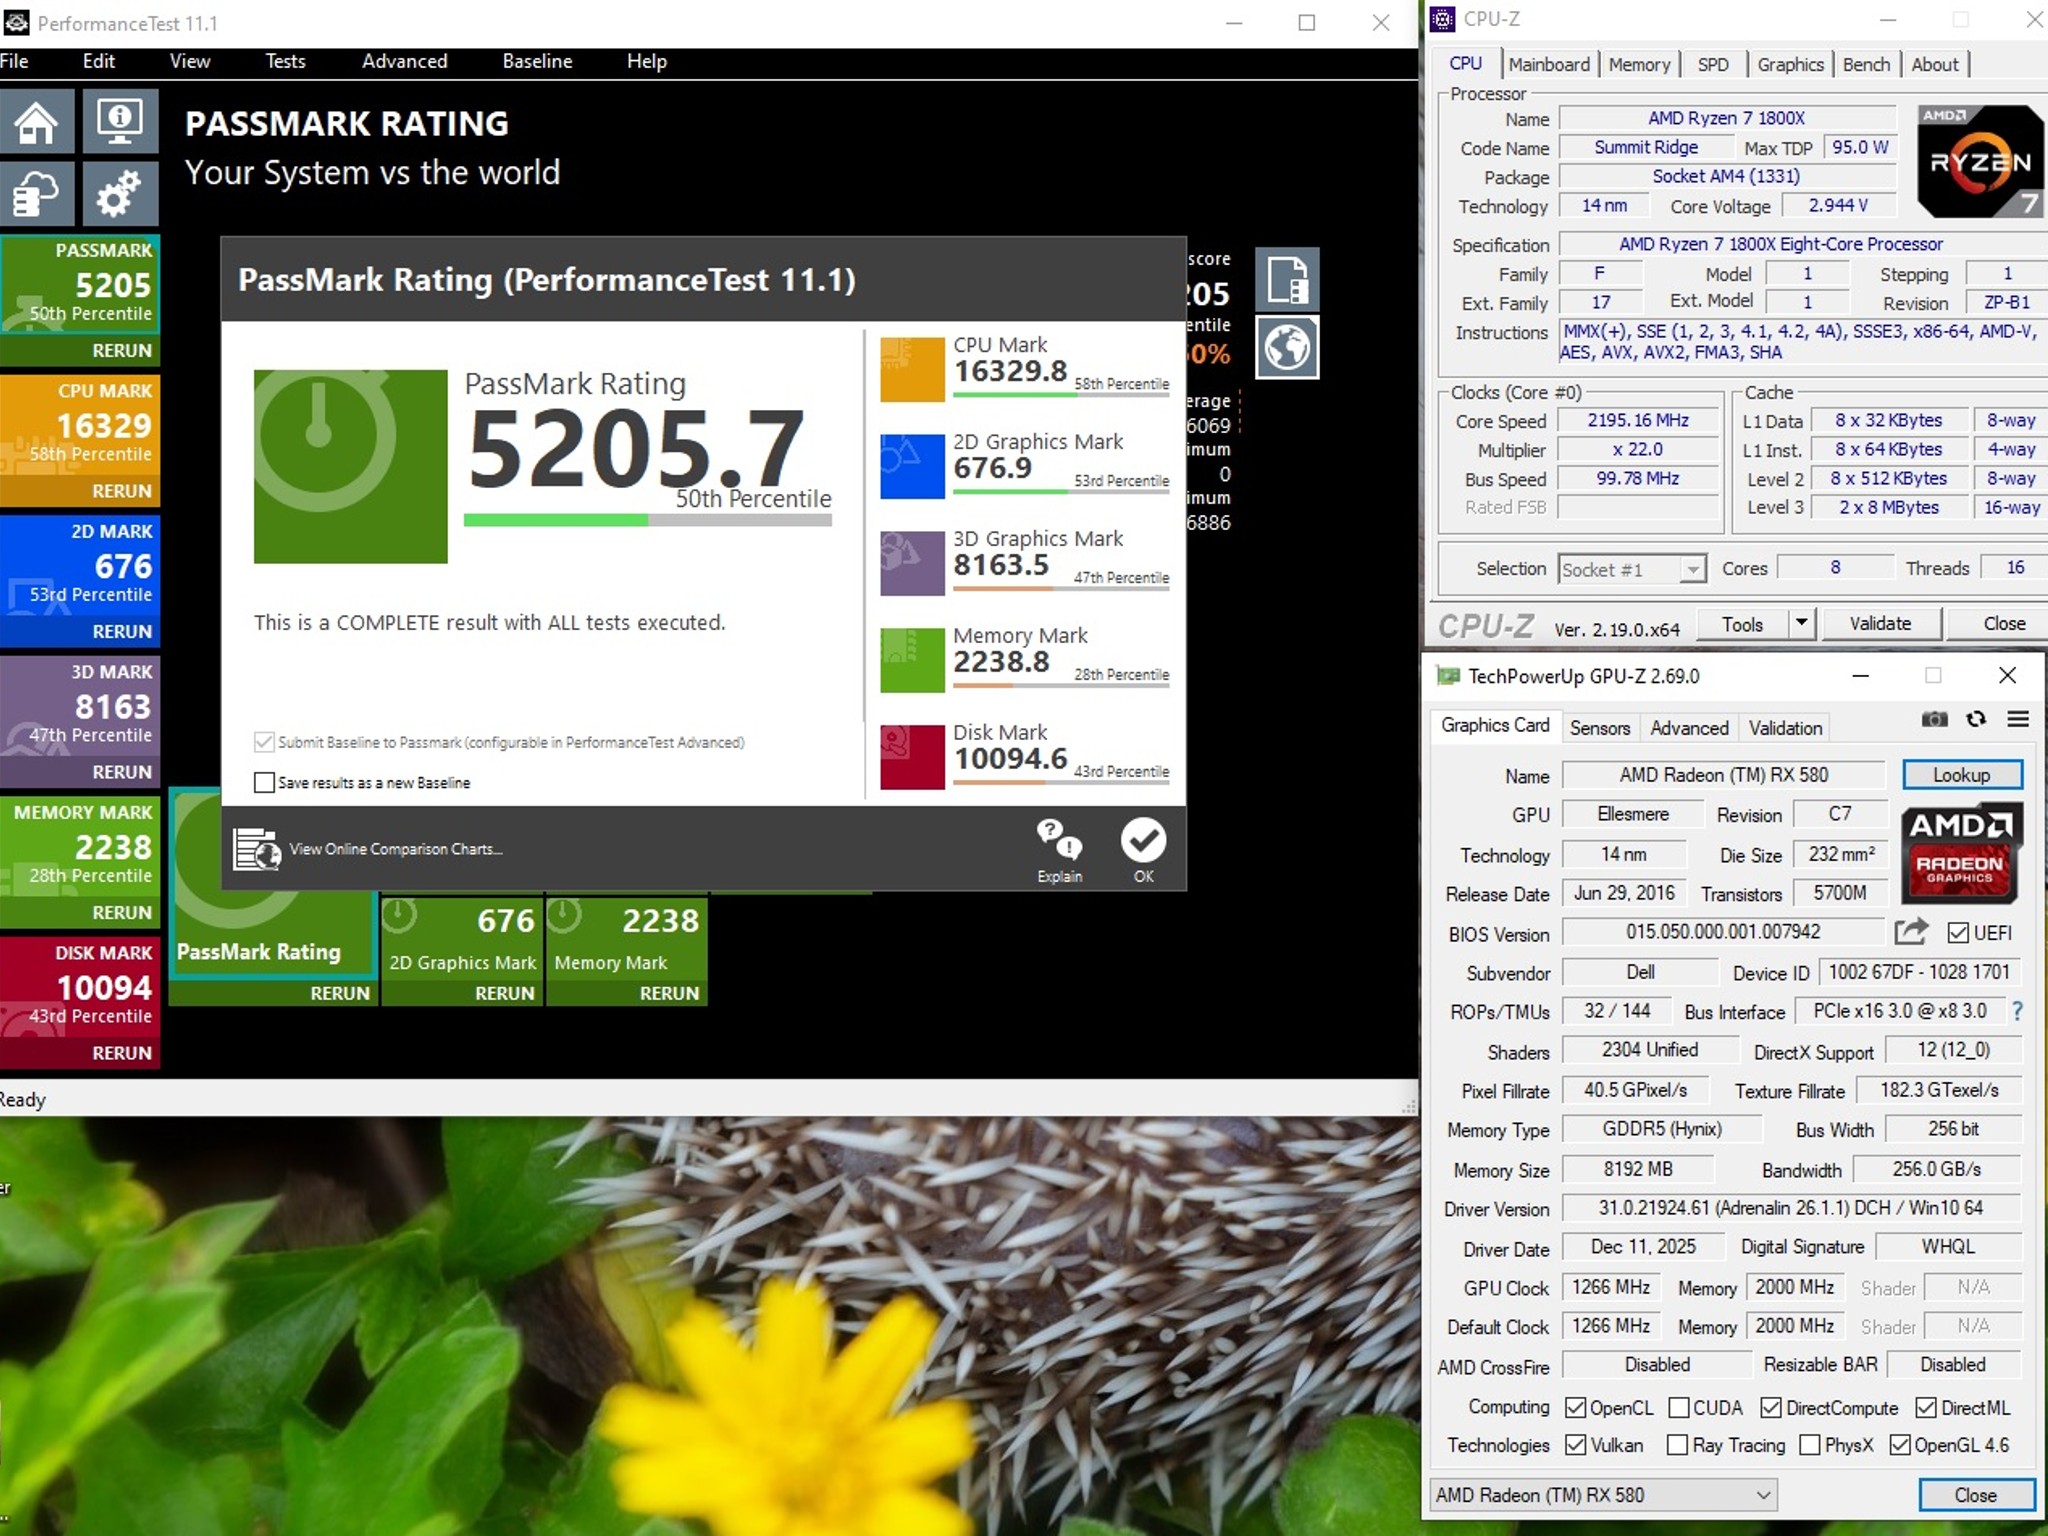Click the OpenGL 4.6 checkbox in GPU-Z
This screenshot has height=1536, width=2048.
tap(1901, 1445)
